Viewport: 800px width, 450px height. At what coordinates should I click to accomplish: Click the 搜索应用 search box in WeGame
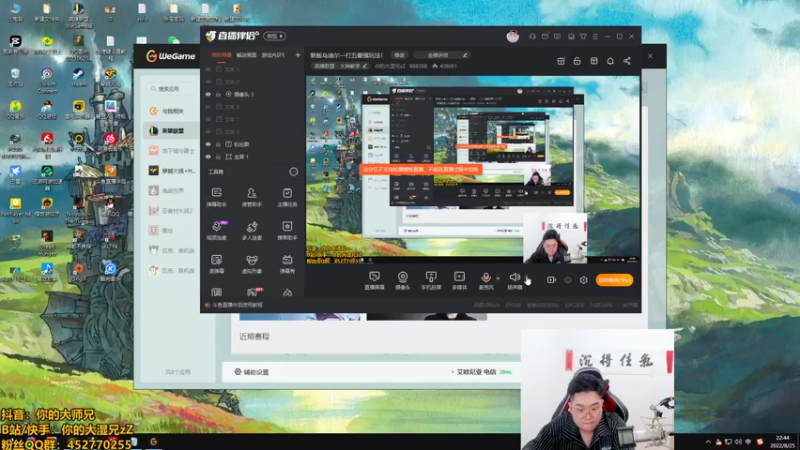(x=172, y=89)
